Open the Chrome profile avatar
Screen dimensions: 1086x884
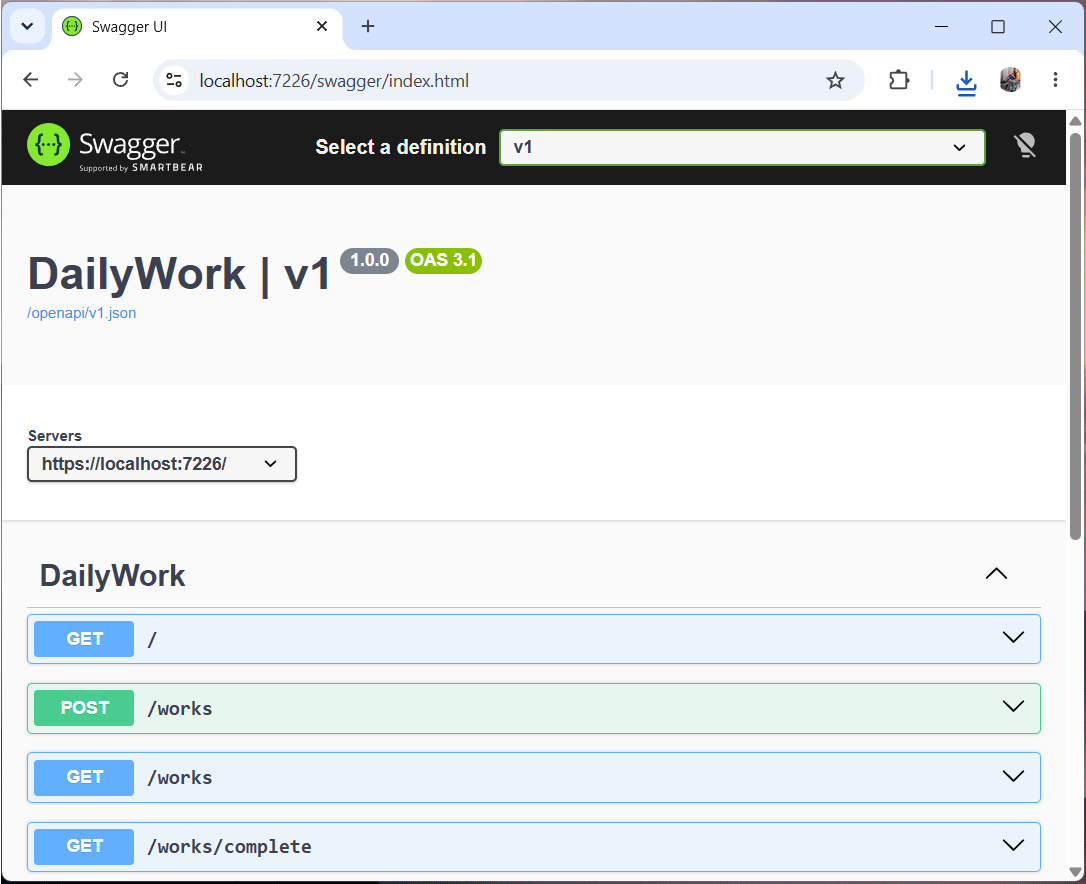(1011, 80)
